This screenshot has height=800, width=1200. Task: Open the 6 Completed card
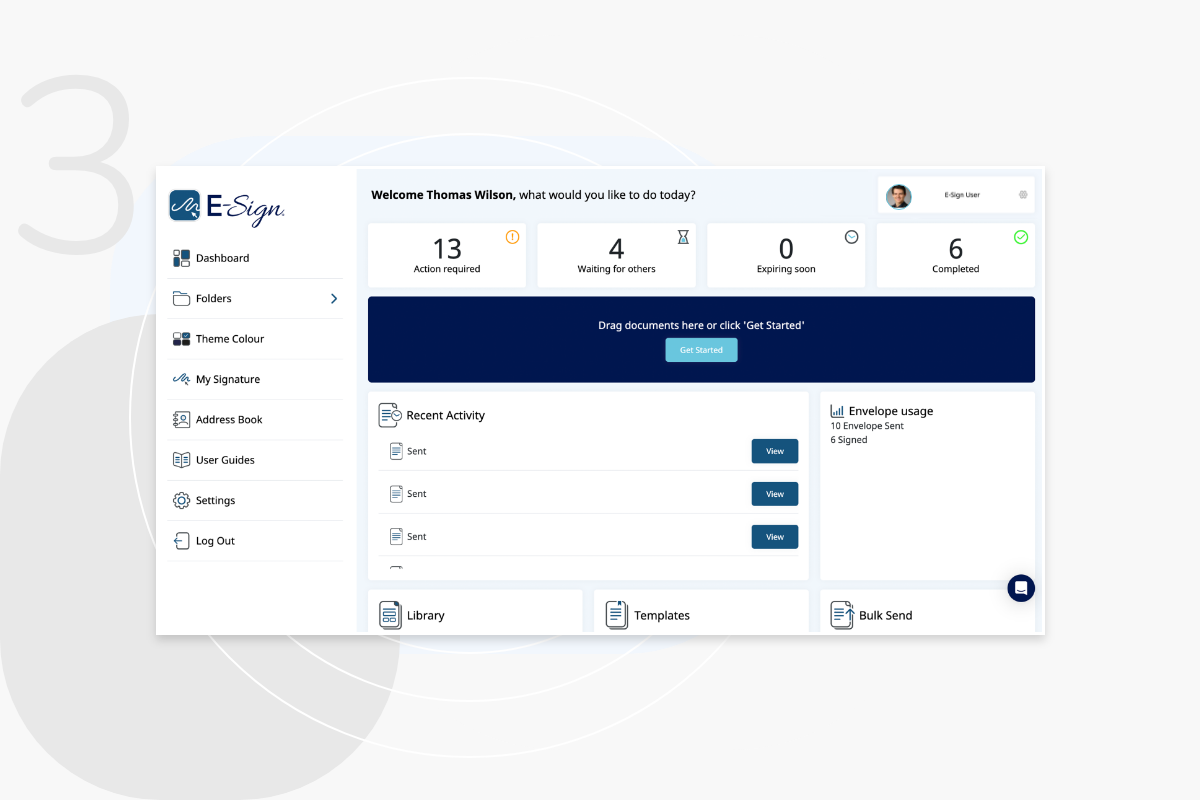pyautogui.click(x=955, y=255)
